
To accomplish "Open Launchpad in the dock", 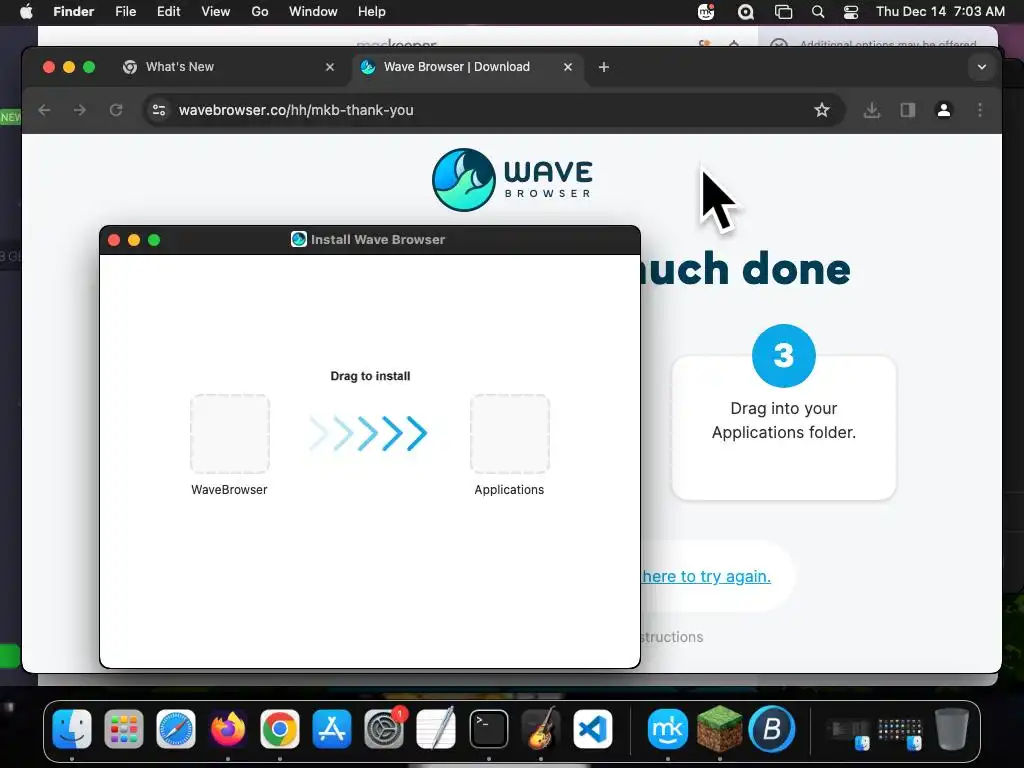I will pos(123,729).
